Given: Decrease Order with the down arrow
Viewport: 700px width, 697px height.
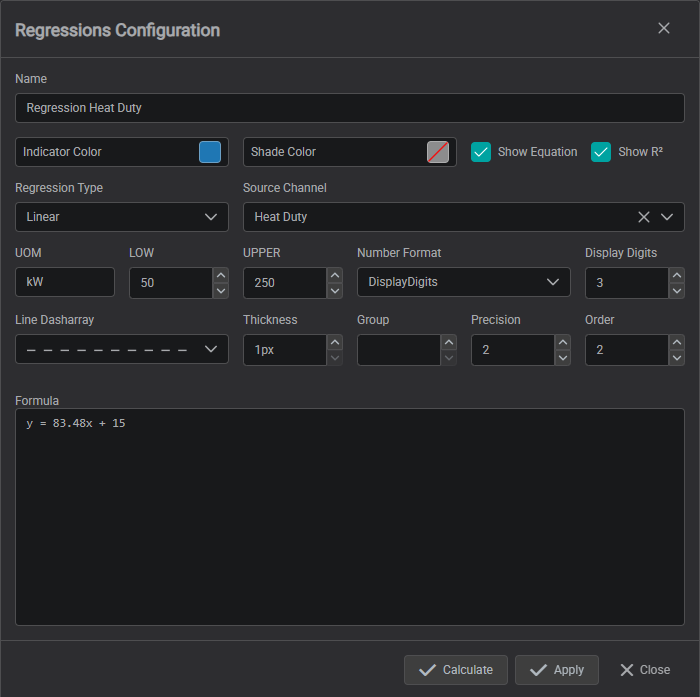Looking at the screenshot, I should click(677, 358).
